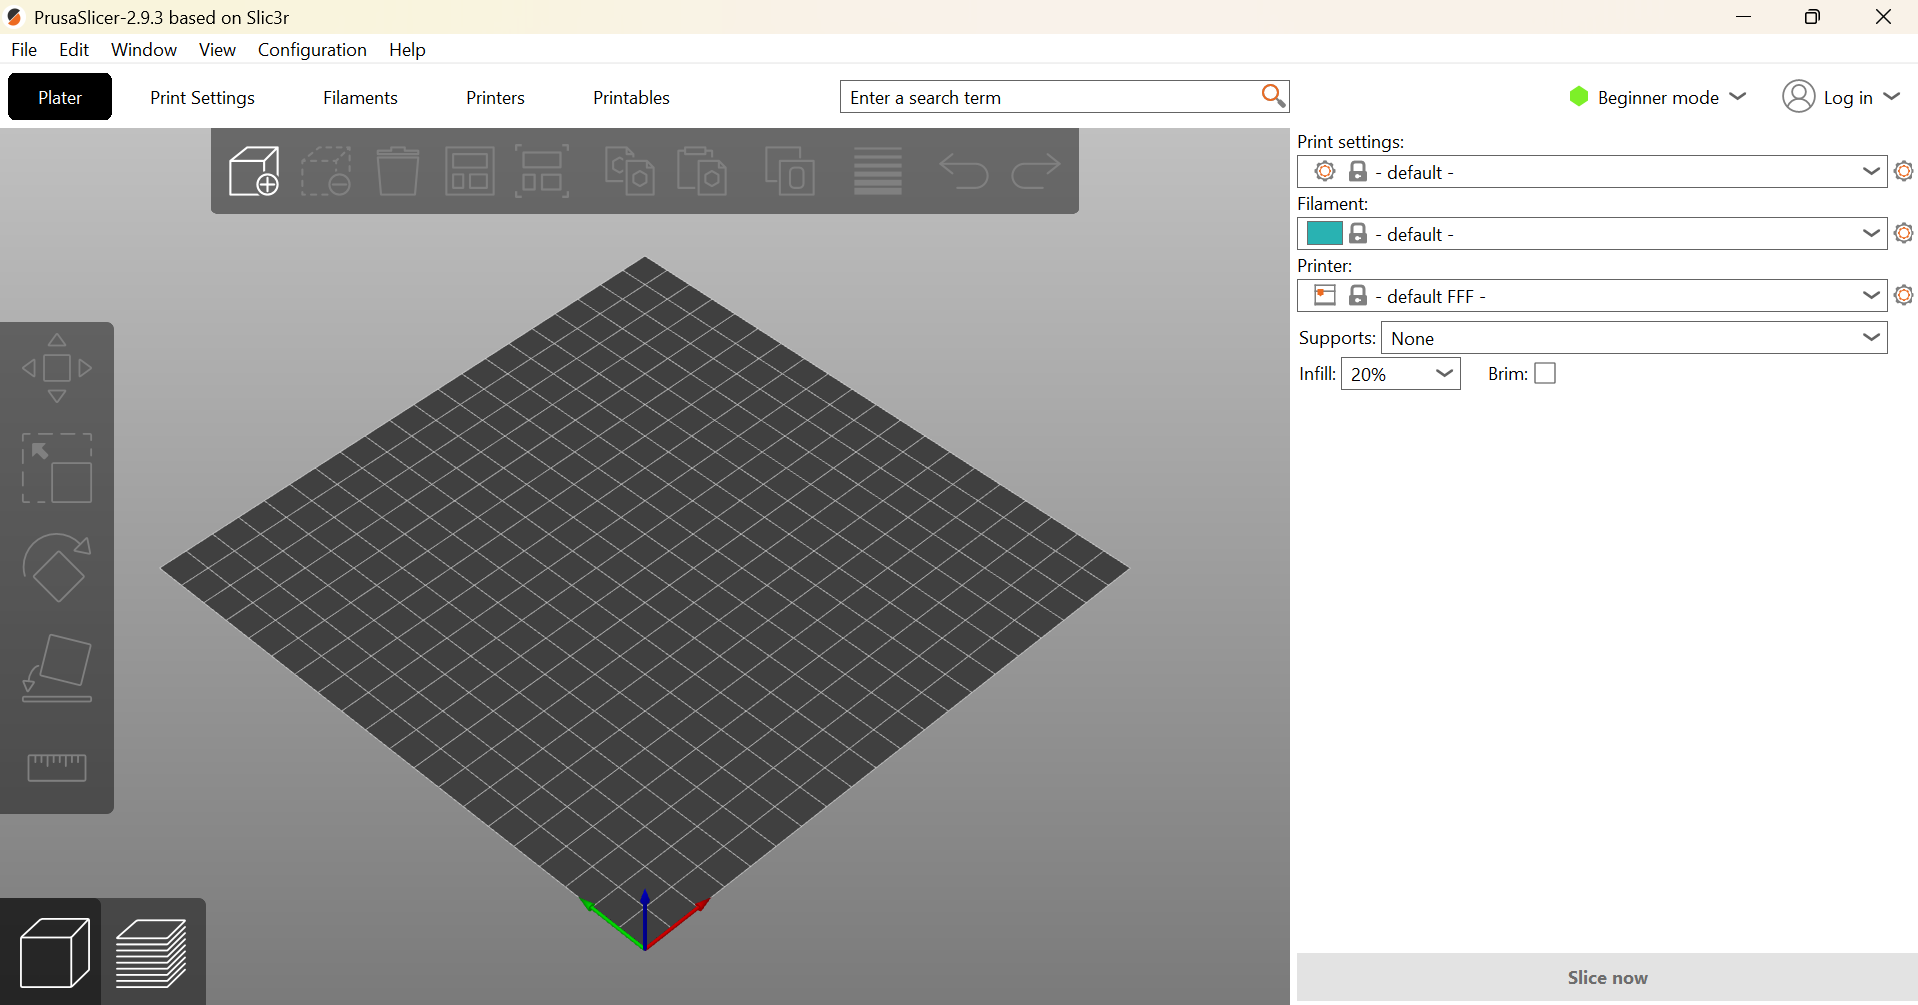Switch to the Print Settings tab
This screenshot has width=1918, height=1005.
pyautogui.click(x=202, y=98)
